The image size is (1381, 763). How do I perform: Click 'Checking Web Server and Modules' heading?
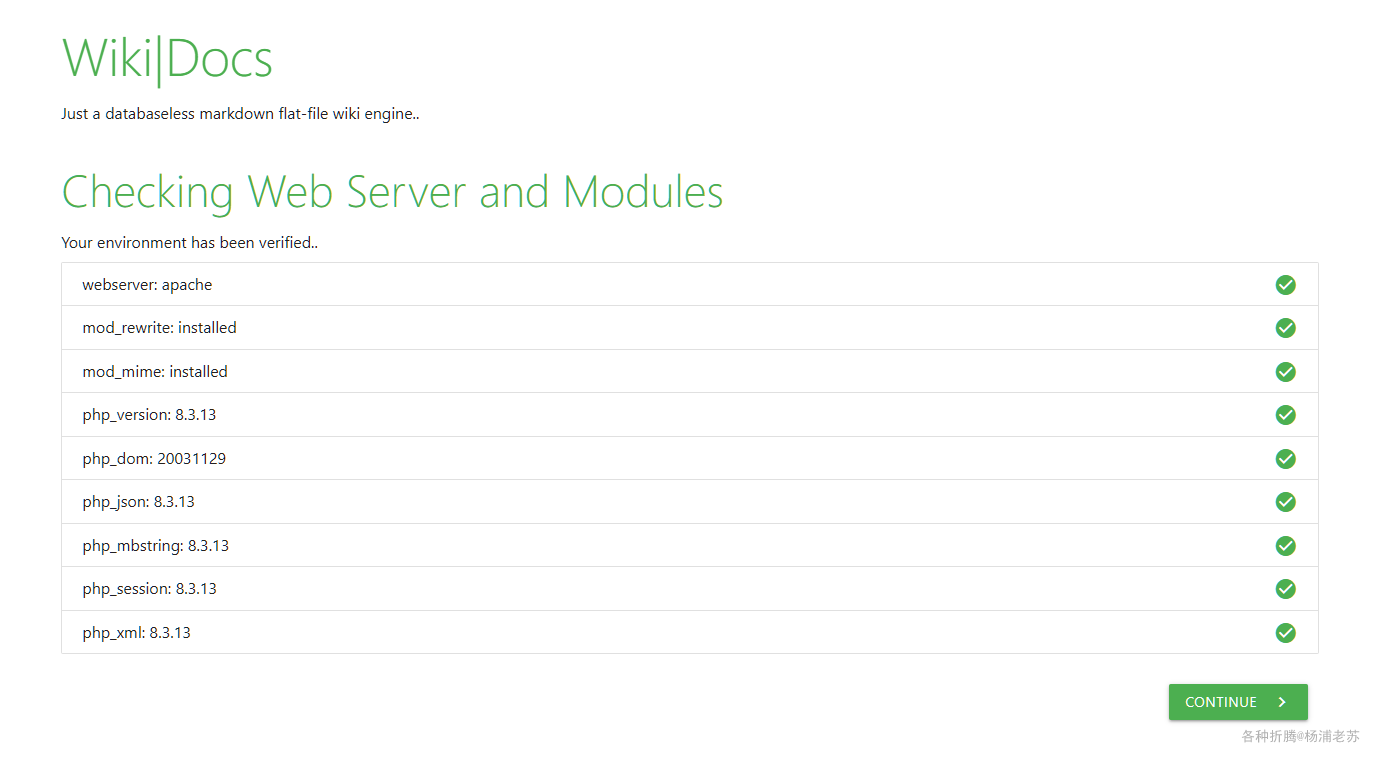click(392, 192)
